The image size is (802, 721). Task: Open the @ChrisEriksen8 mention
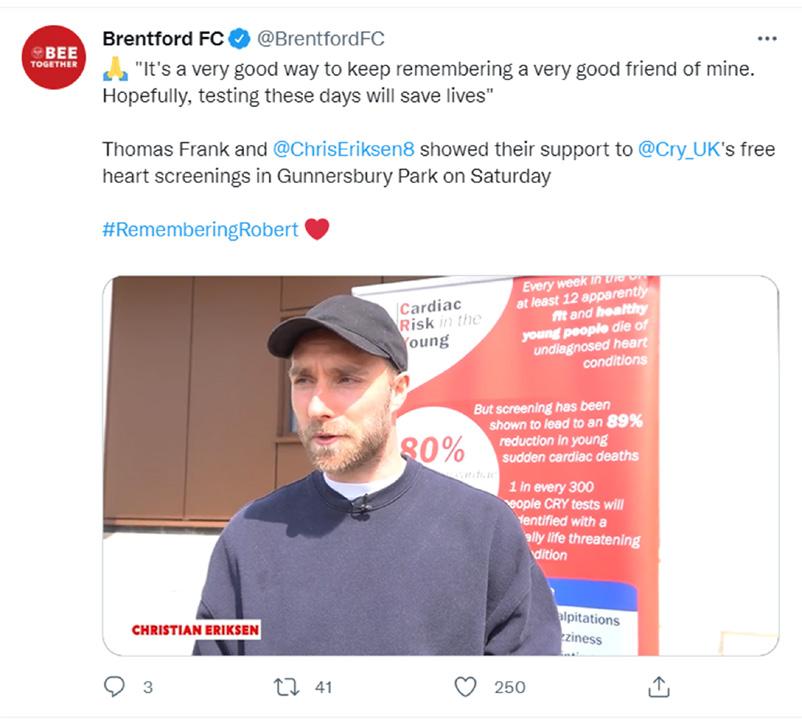343,149
